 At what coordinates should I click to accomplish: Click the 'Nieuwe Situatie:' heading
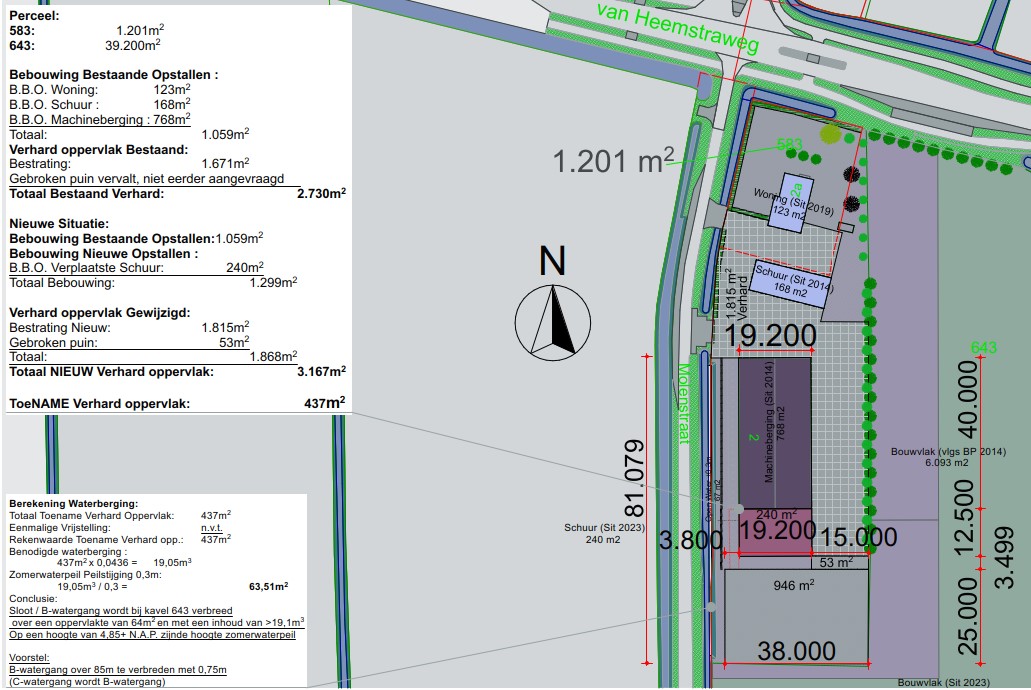tap(59, 224)
